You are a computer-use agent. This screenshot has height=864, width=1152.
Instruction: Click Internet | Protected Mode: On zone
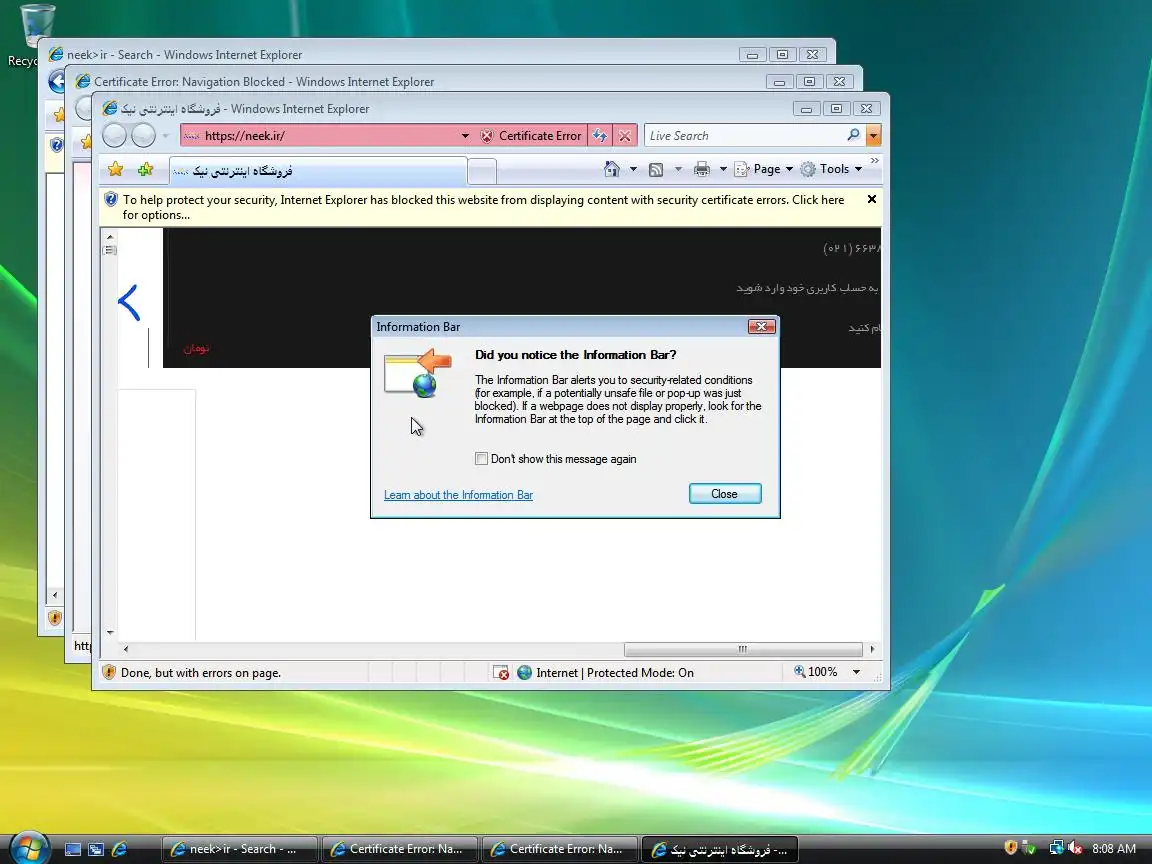[x=605, y=672]
